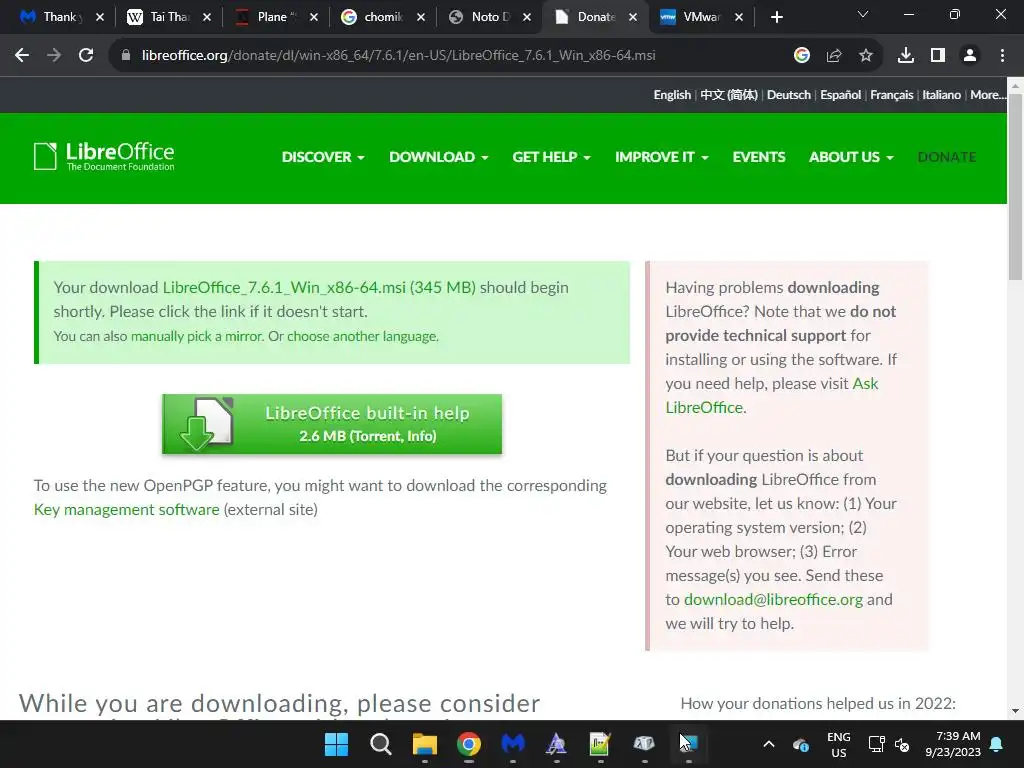
Task: Switch site language to 中文 (简体)
Action: [729, 95]
